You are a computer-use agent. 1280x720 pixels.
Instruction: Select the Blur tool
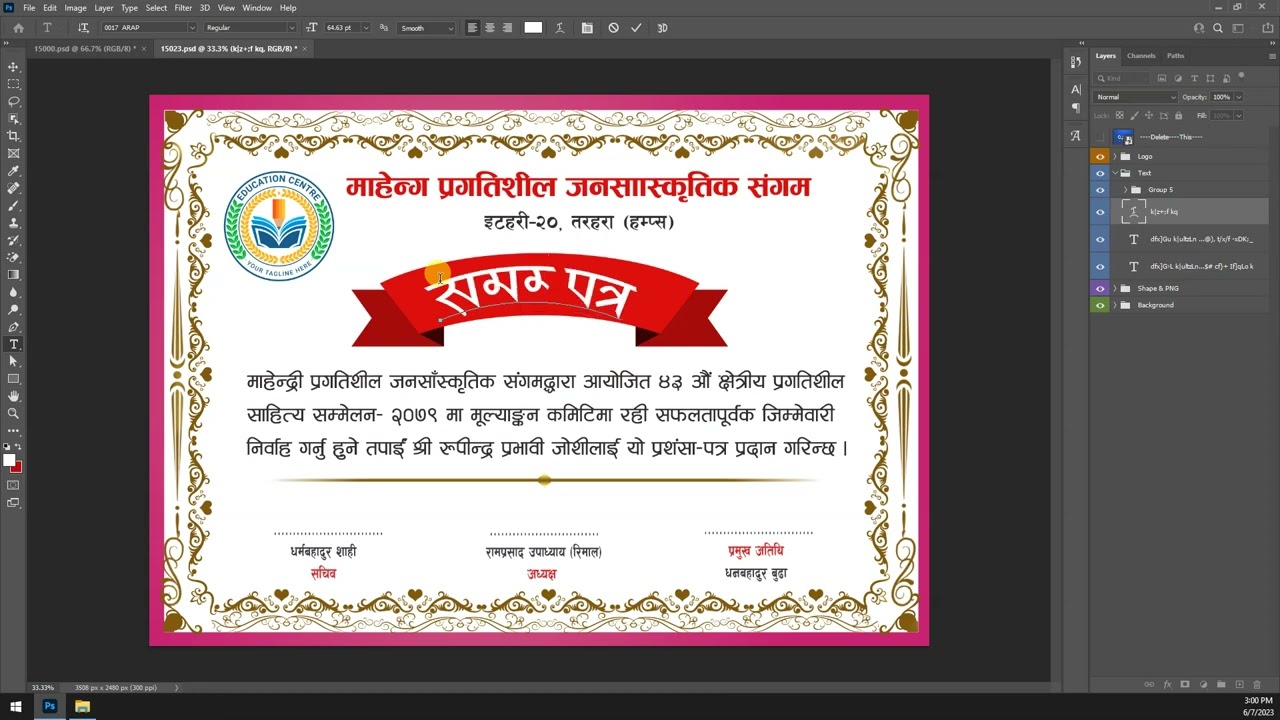pyautogui.click(x=13, y=292)
